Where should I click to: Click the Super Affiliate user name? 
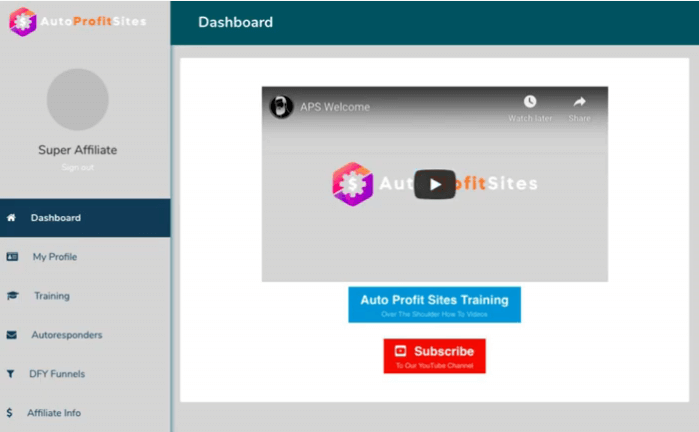point(78,150)
